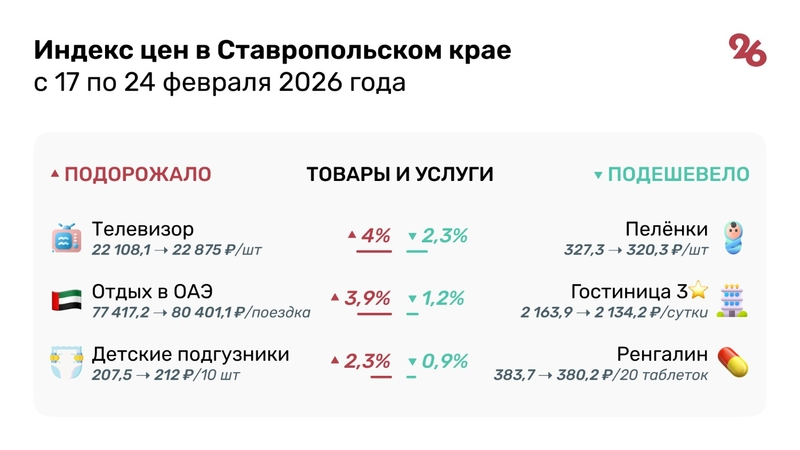Screen dimensions: 800x450
Task: Click the Отдых в ОАЭ label
Action: pos(153,292)
